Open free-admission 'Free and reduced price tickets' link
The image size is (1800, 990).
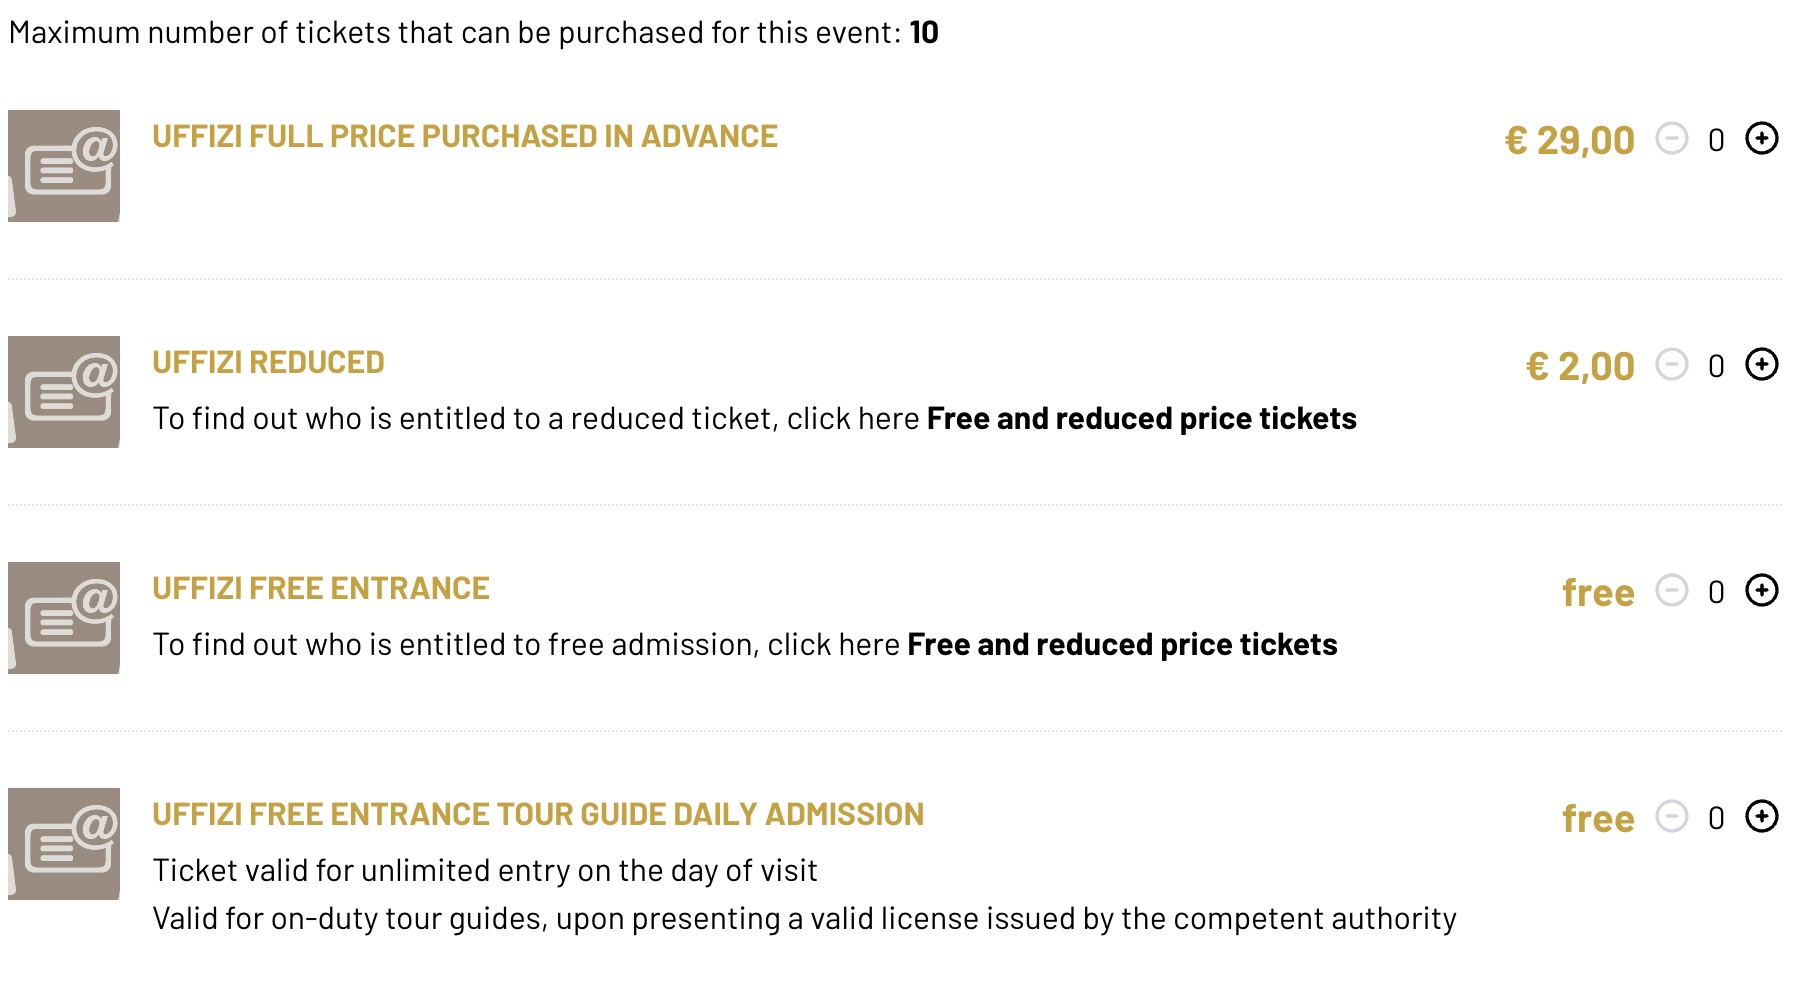(1122, 644)
